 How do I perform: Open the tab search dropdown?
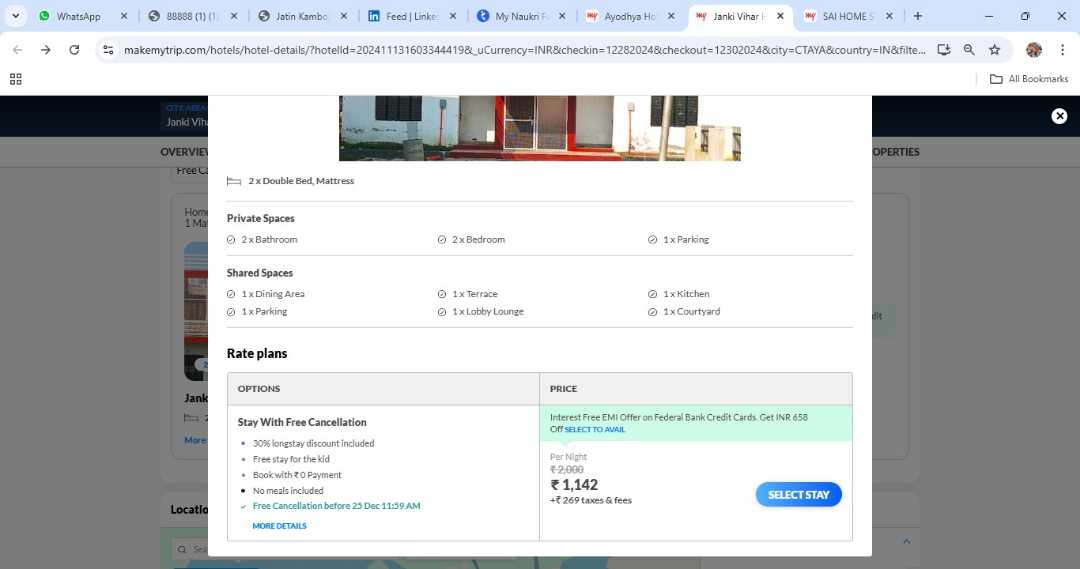[15, 16]
